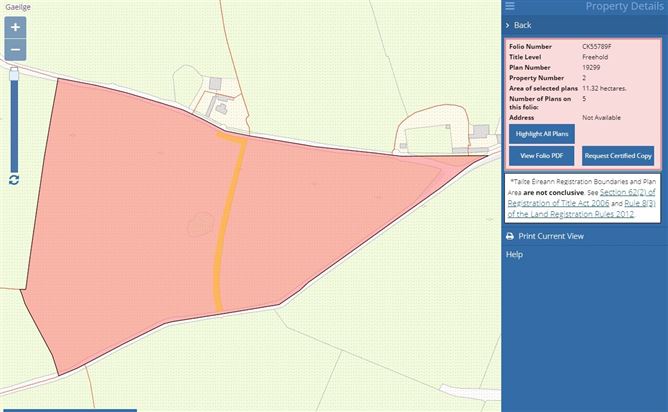Open View Folio PDF
This screenshot has height=412, width=668.
tap(541, 156)
